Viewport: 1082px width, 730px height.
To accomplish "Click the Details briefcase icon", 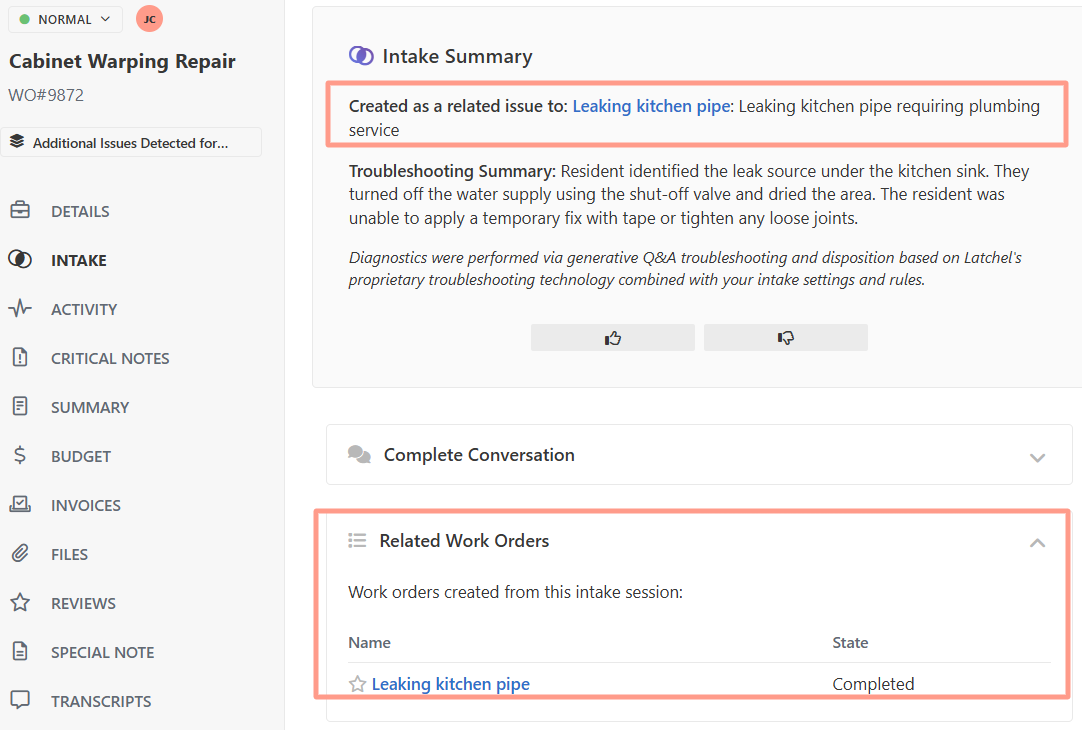I will (x=19, y=211).
